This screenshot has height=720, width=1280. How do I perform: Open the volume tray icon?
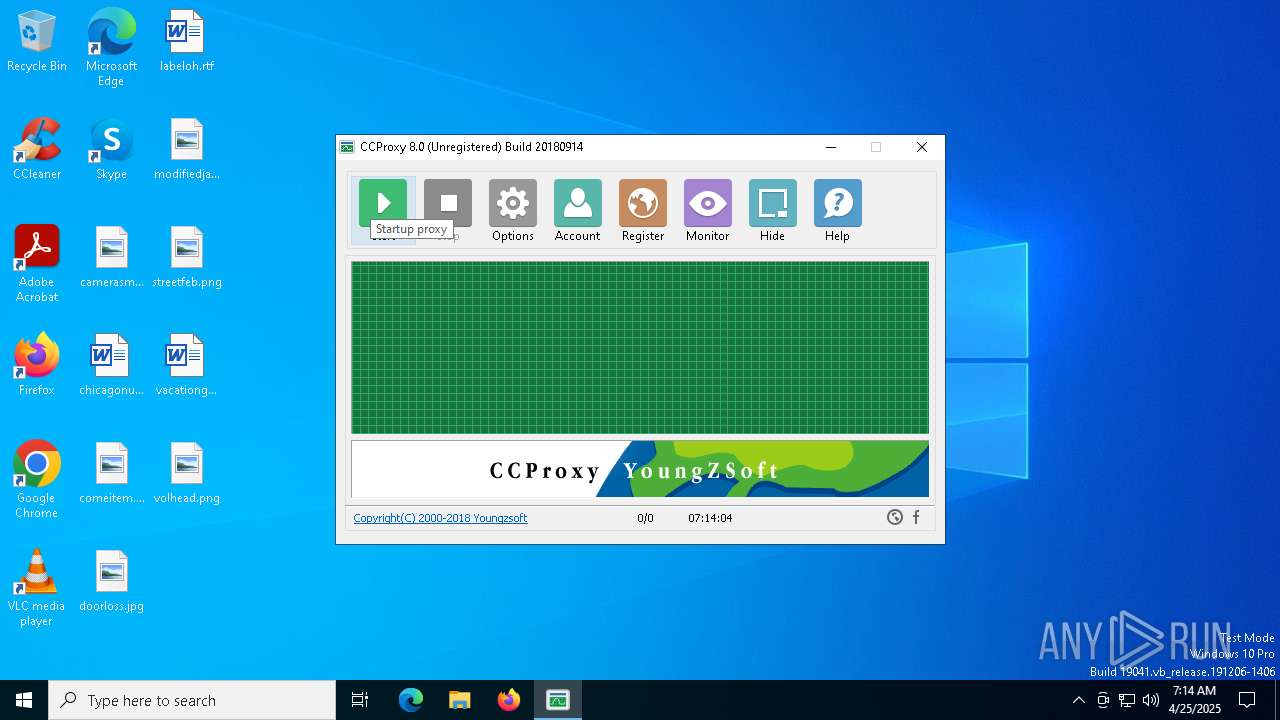(1151, 700)
